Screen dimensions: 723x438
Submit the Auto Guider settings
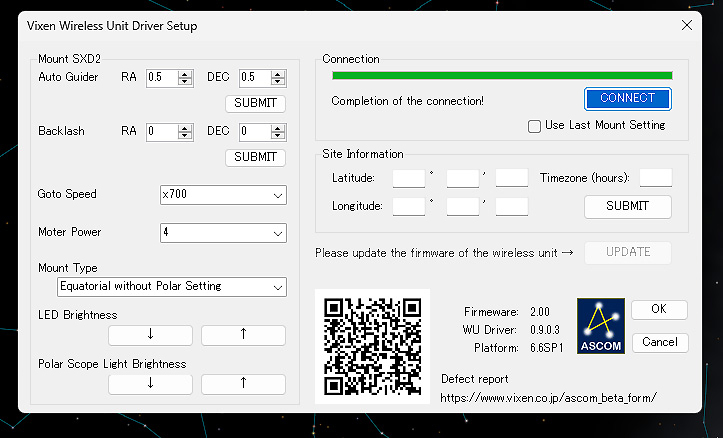(x=255, y=103)
